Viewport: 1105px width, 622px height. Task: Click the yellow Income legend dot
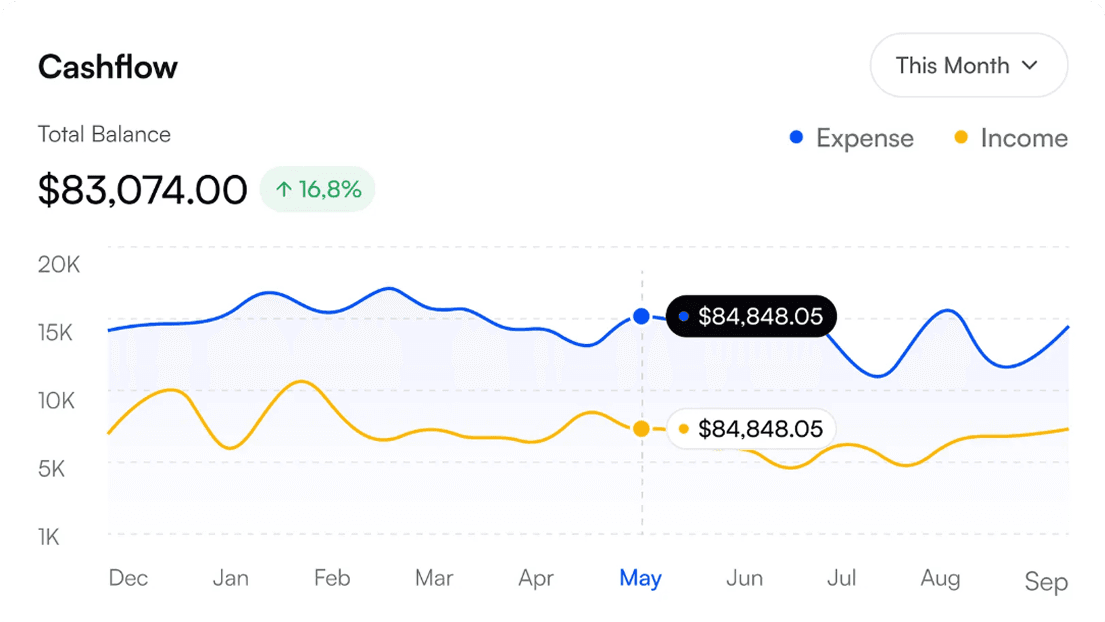pos(961,137)
